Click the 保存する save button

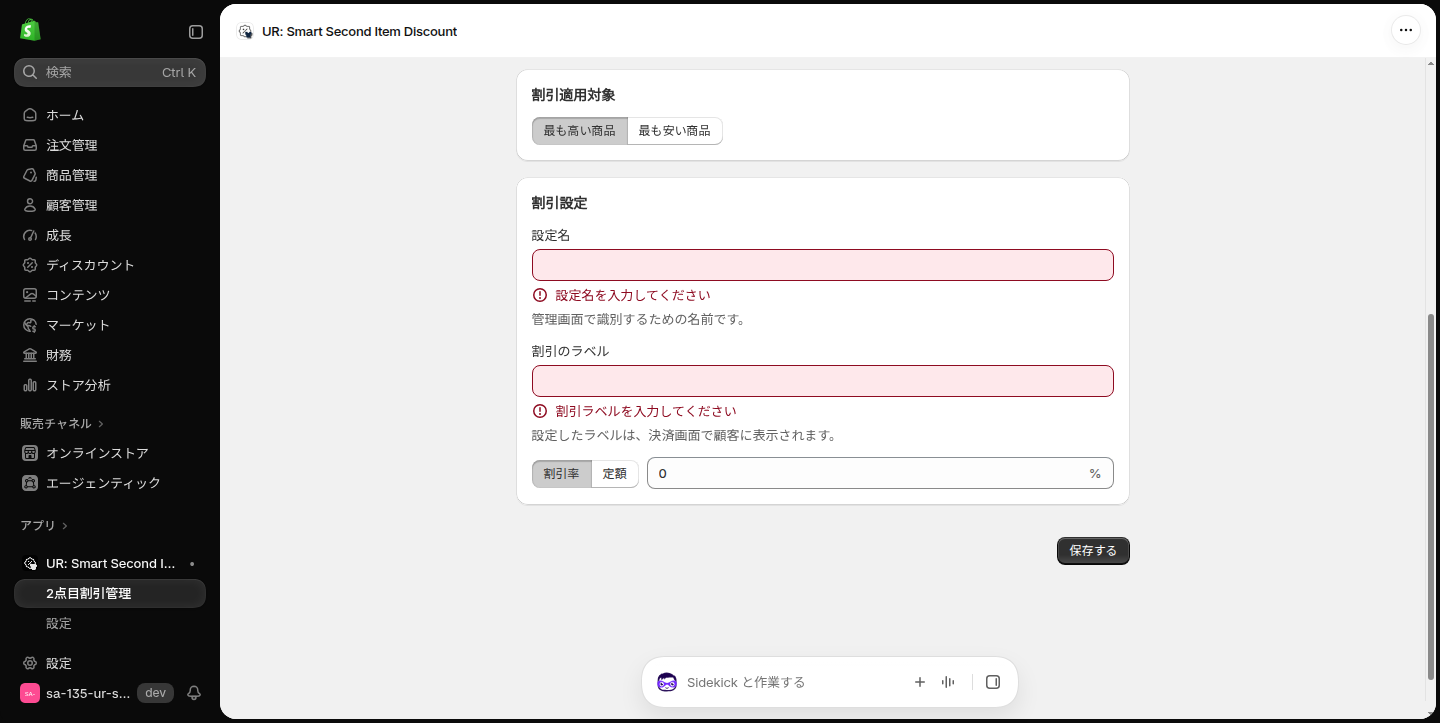click(x=1093, y=551)
